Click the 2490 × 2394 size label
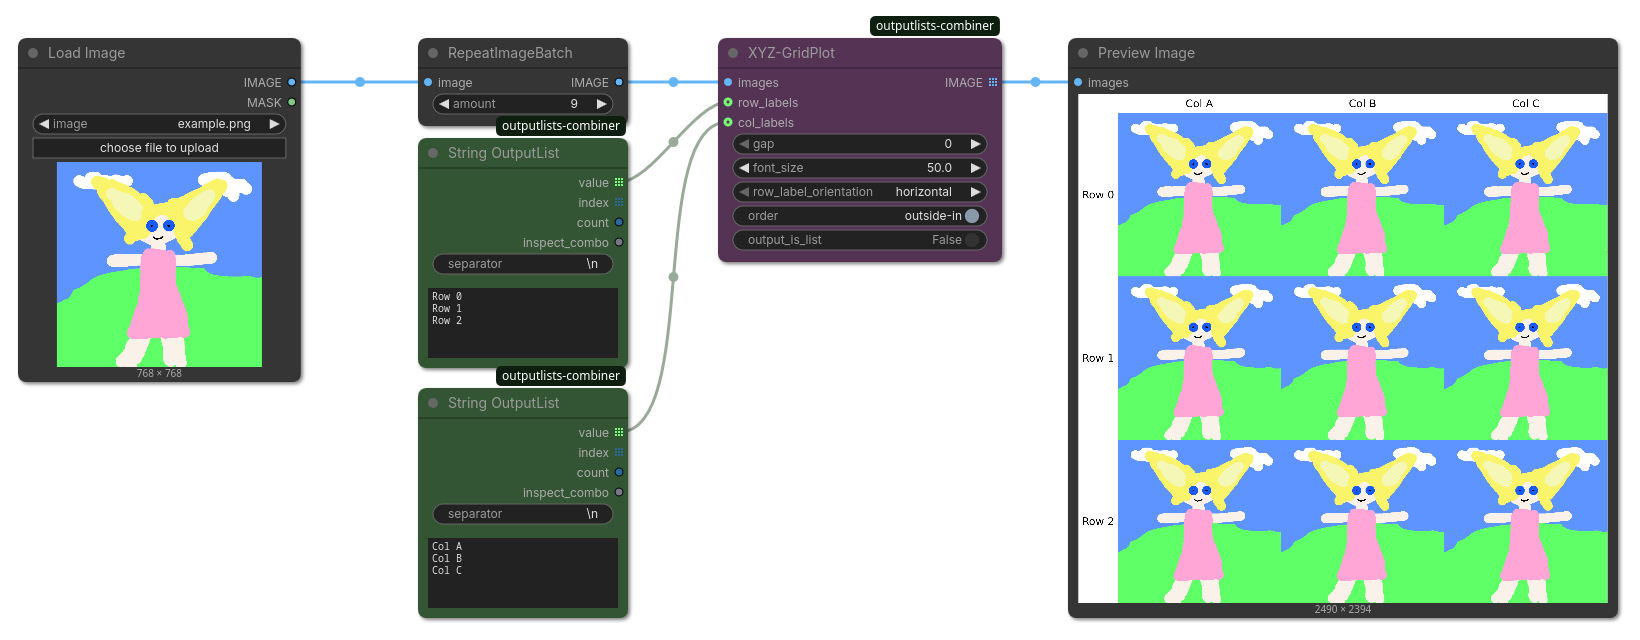This screenshot has height=640, width=1640. 1343,609
